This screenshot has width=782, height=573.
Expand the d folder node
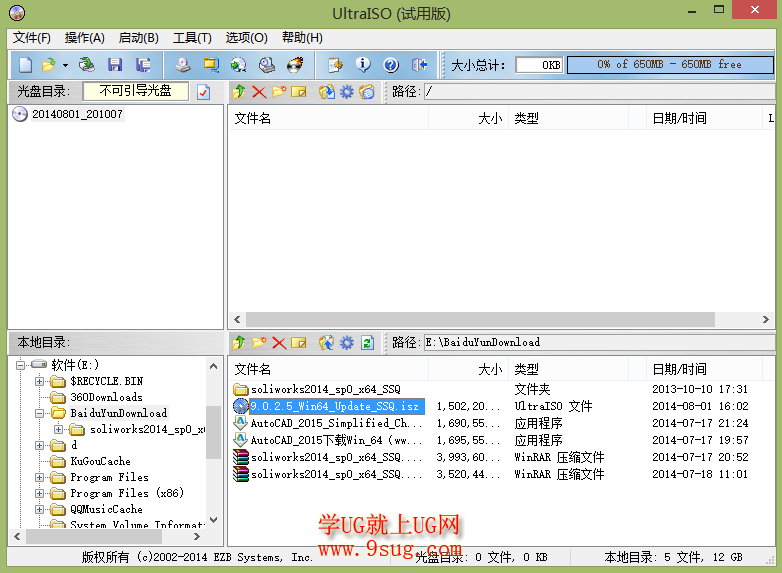pos(39,445)
